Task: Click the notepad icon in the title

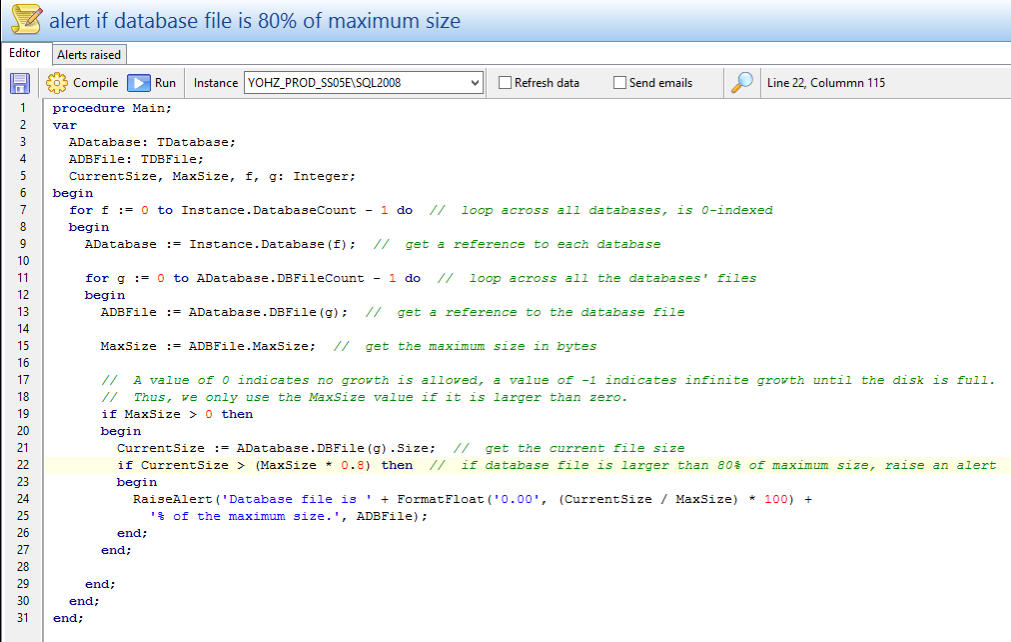Action: pos(25,19)
